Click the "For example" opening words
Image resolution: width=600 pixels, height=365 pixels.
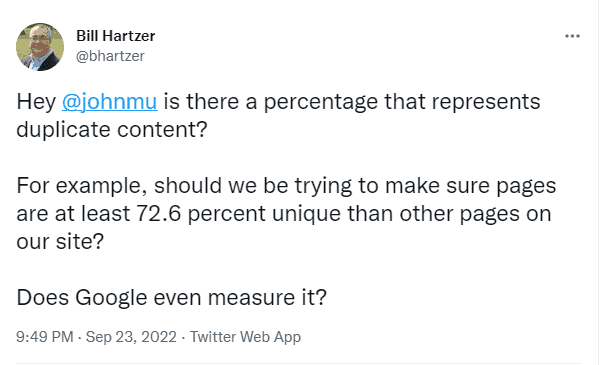click(x=82, y=186)
